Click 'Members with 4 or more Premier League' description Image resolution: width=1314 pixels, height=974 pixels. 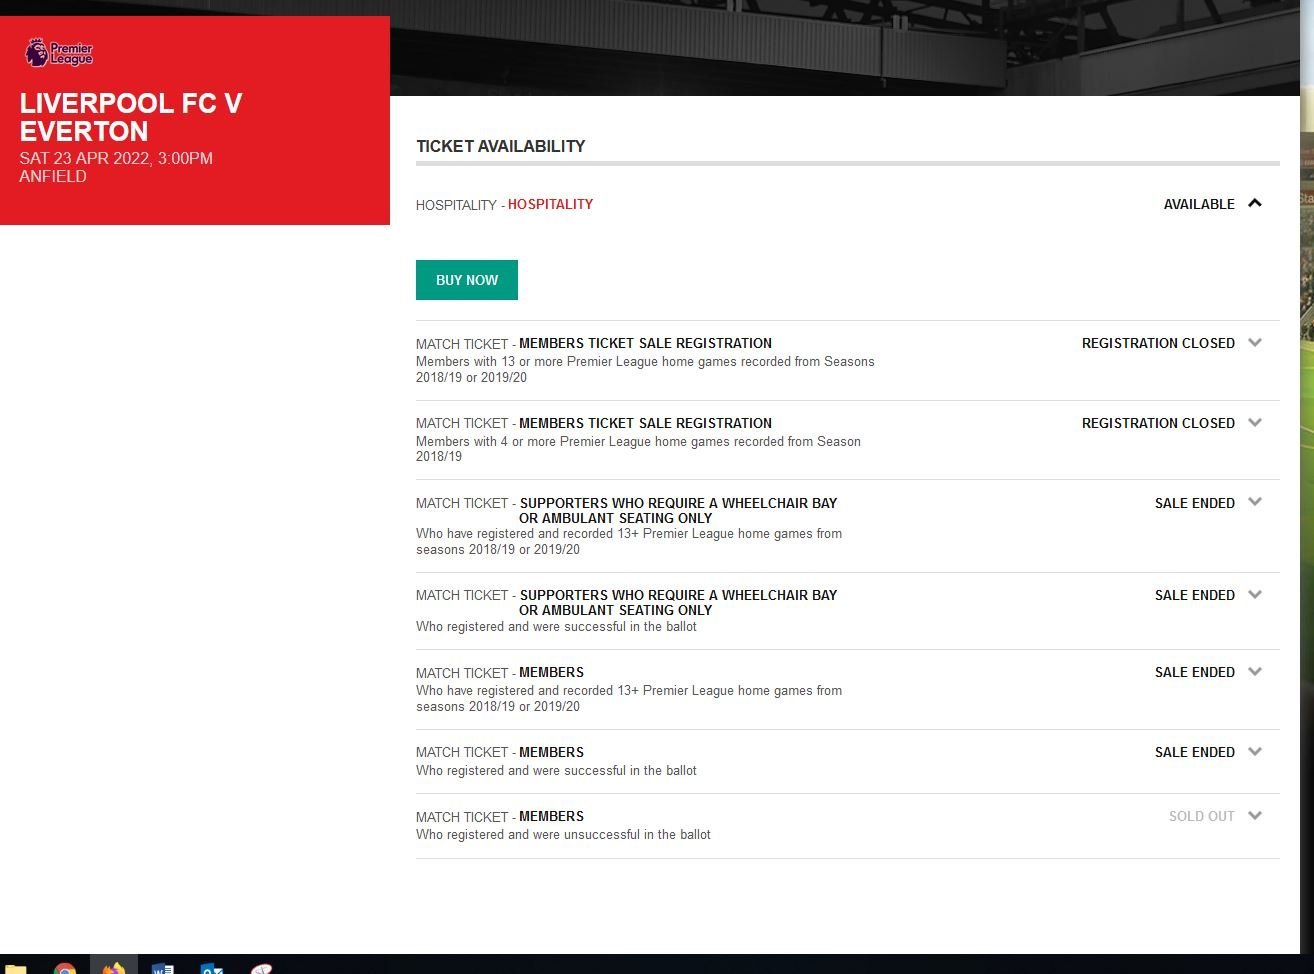coord(638,449)
